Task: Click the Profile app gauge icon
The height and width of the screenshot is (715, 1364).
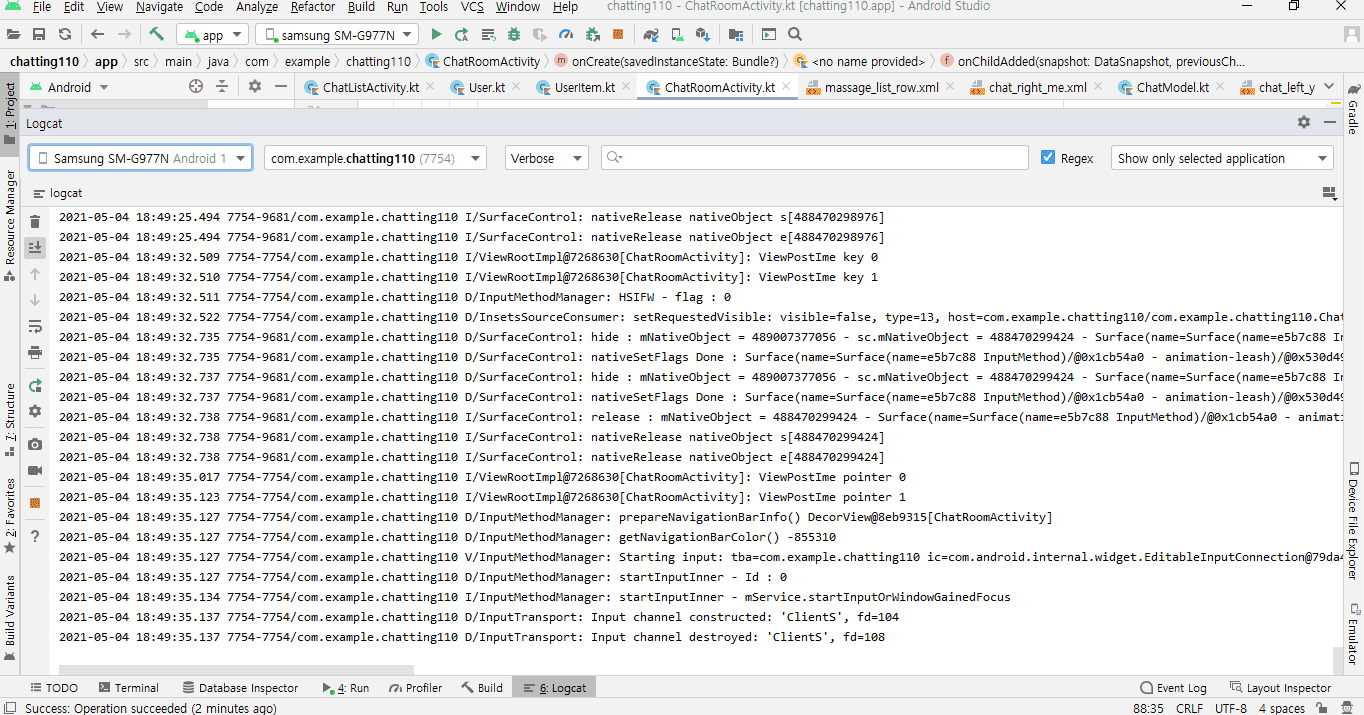Action: tap(566, 34)
